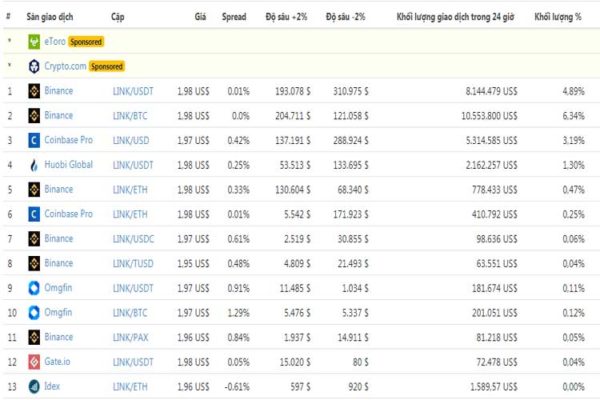Viewport: 600px width, 400px height.
Task: Open the LINK/PAX pair link
Action: (x=130, y=337)
